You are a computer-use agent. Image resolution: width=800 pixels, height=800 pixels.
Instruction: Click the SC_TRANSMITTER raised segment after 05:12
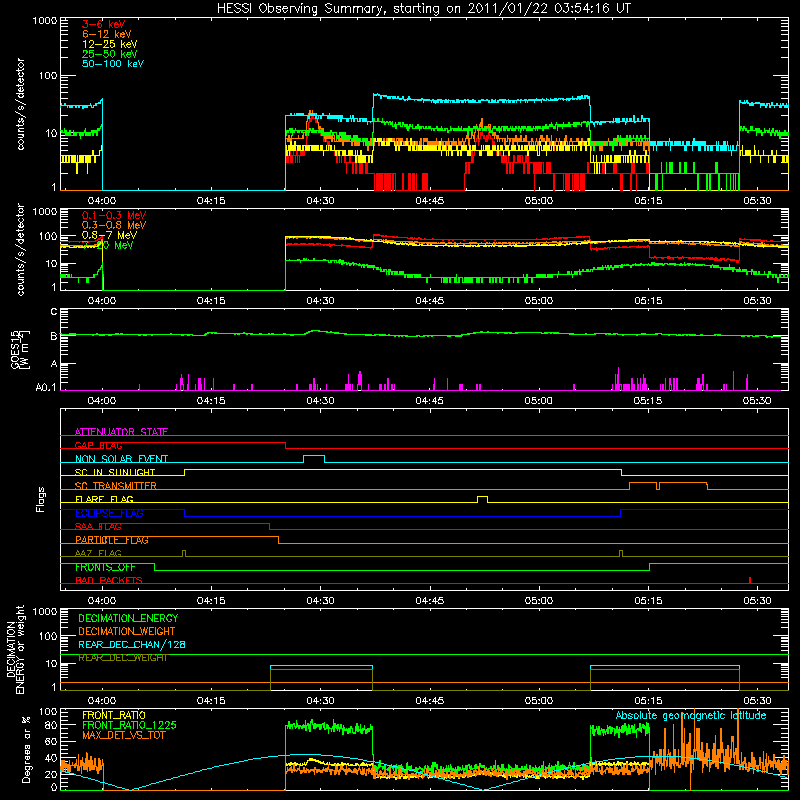pyautogui.click(x=668, y=486)
